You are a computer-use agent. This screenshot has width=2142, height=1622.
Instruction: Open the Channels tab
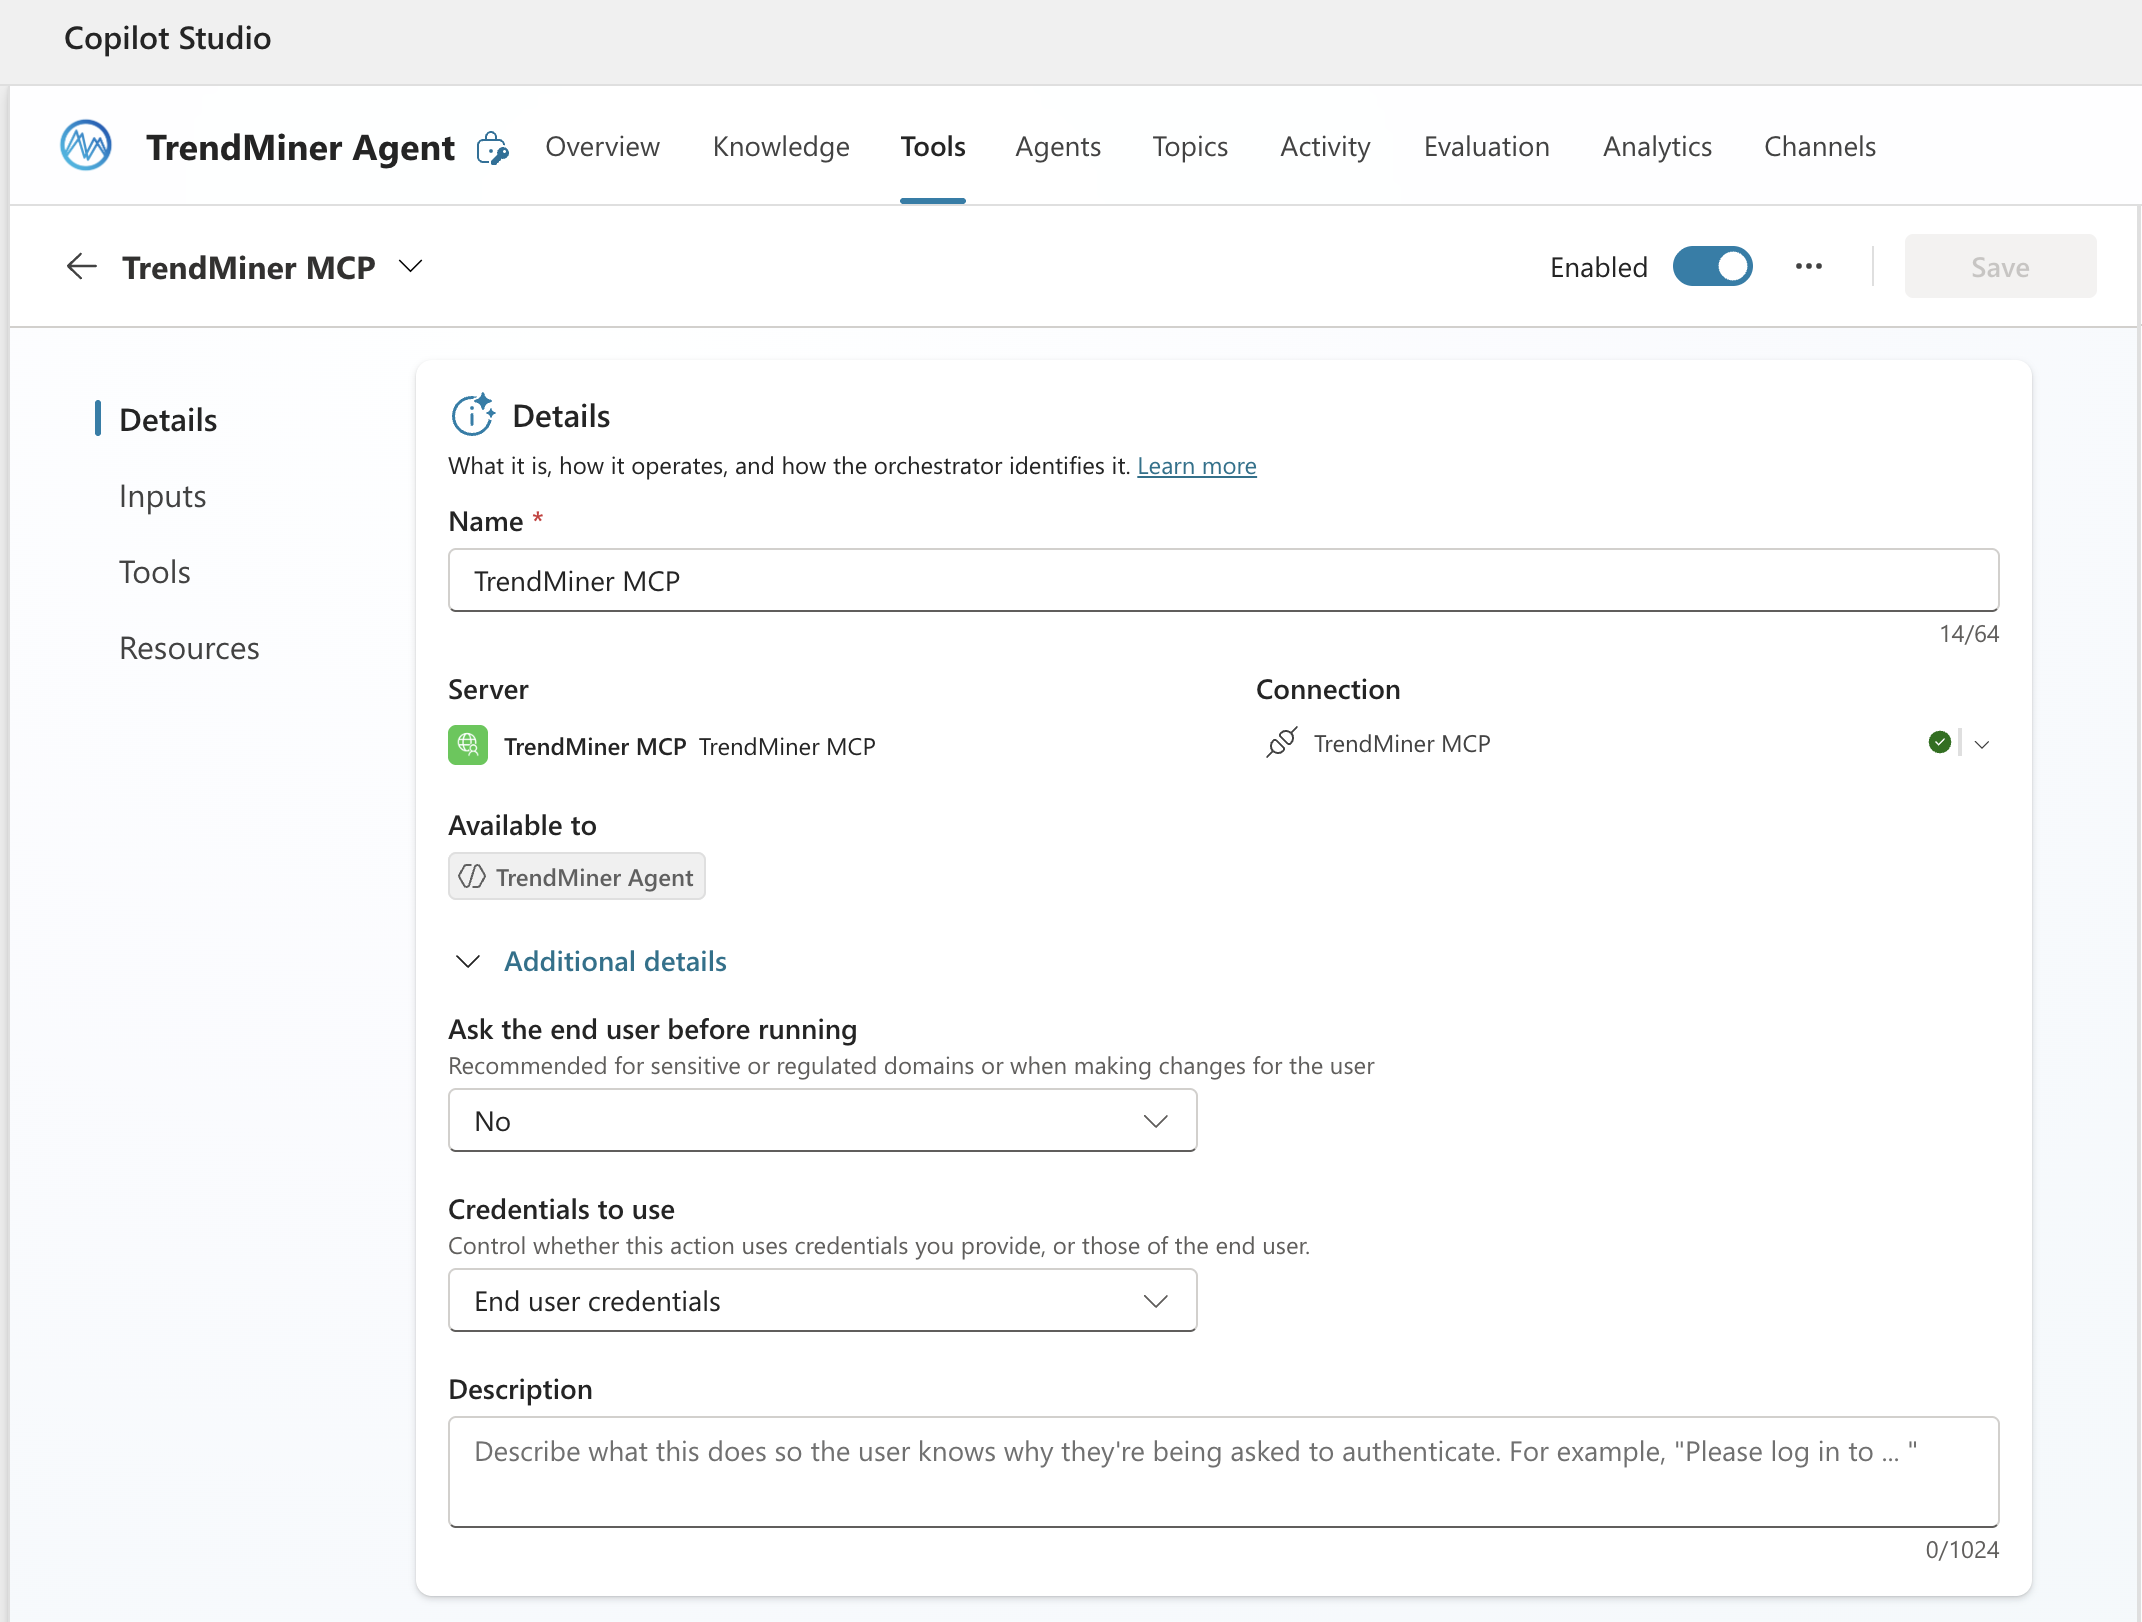tap(1819, 147)
